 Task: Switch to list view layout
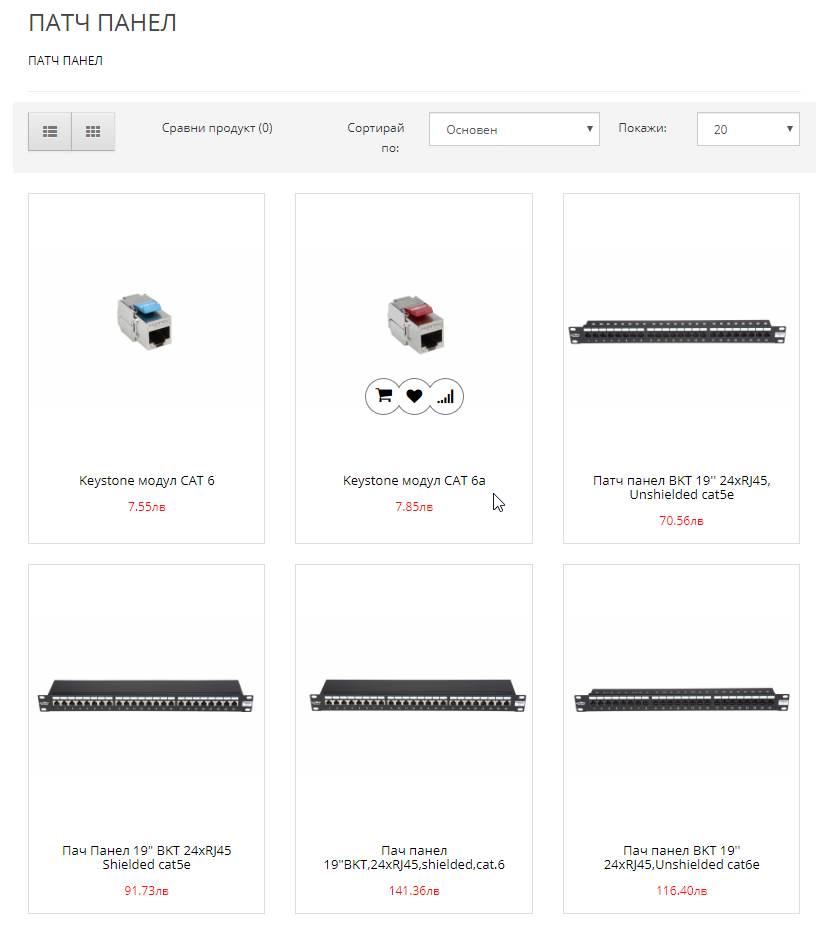[50, 132]
